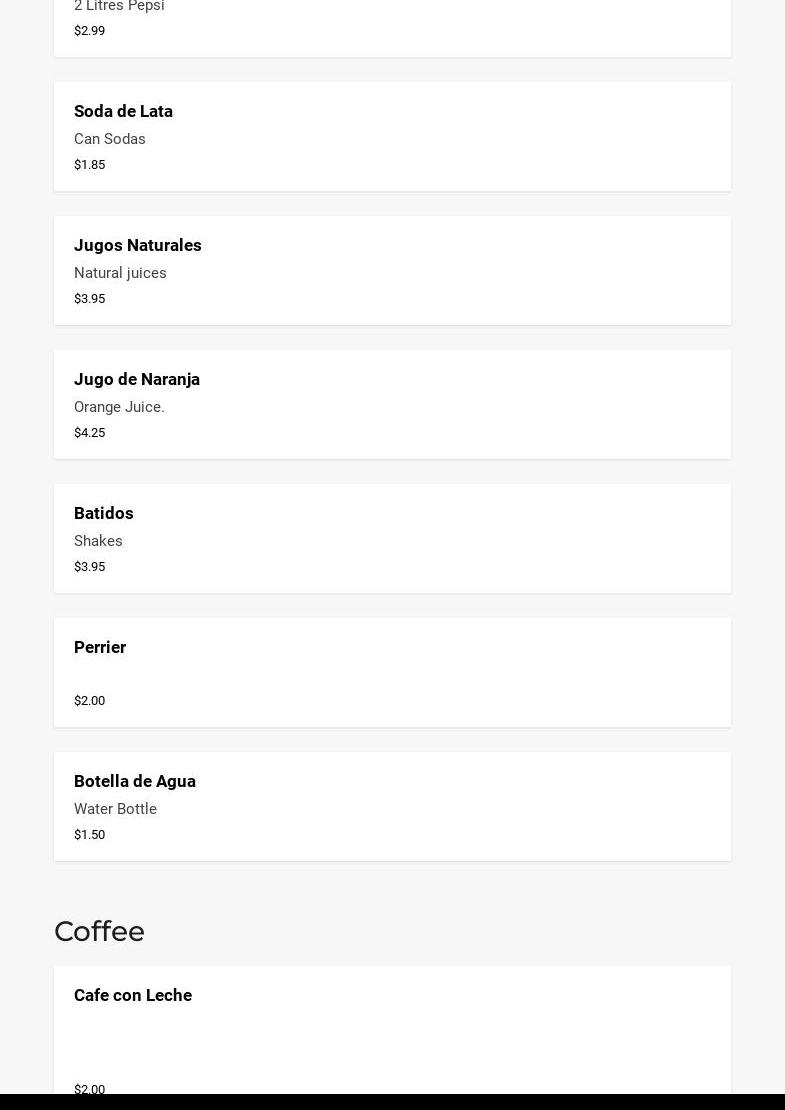Open the Botella de Agua item
The image size is (785, 1110).
[392, 806]
